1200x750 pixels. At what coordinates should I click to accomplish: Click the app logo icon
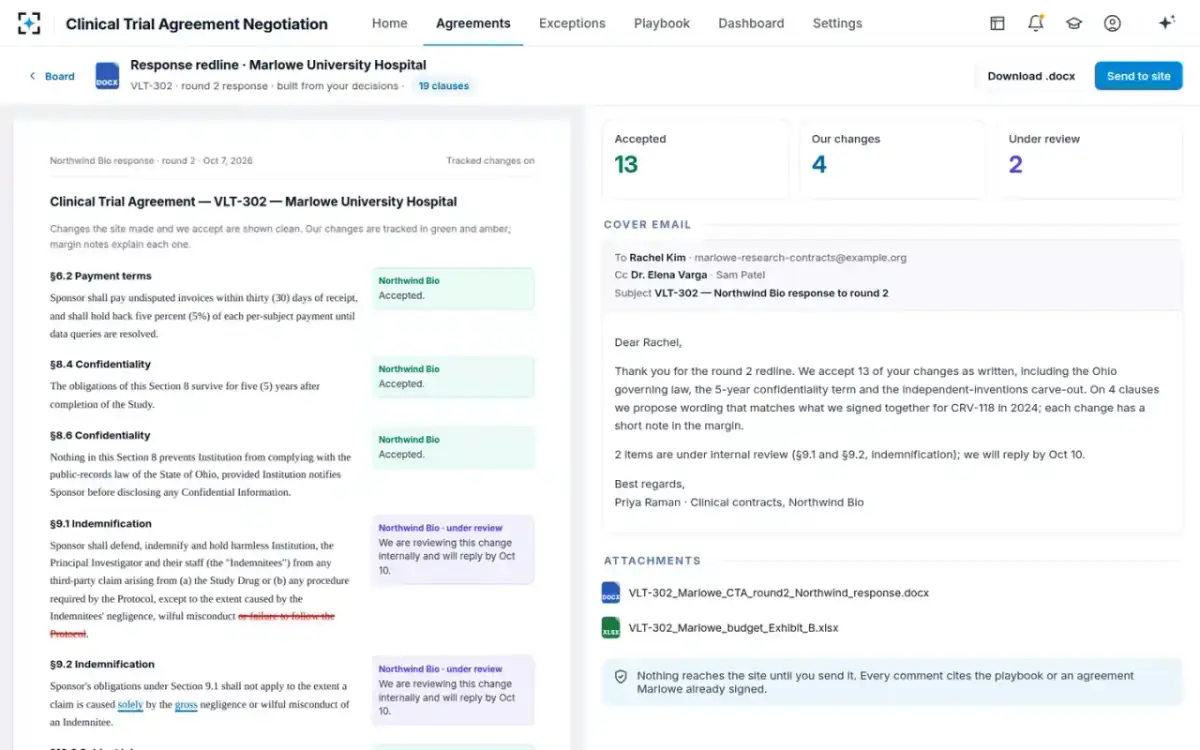point(29,23)
